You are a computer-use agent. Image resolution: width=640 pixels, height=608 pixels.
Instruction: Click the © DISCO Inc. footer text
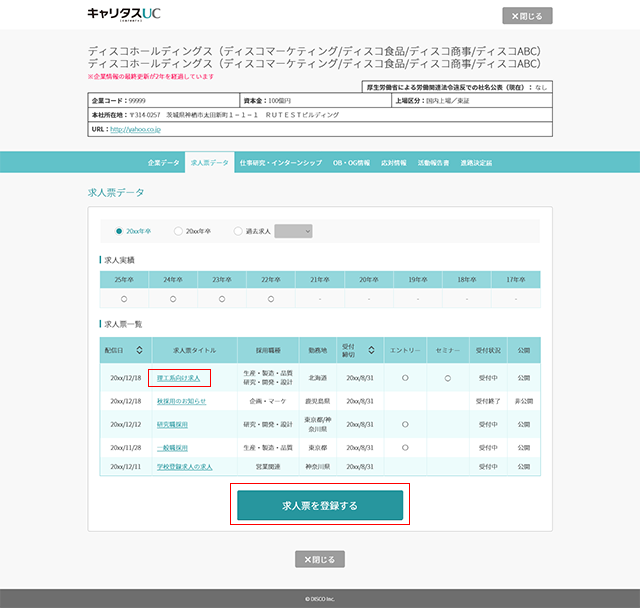pyautogui.click(x=320, y=599)
